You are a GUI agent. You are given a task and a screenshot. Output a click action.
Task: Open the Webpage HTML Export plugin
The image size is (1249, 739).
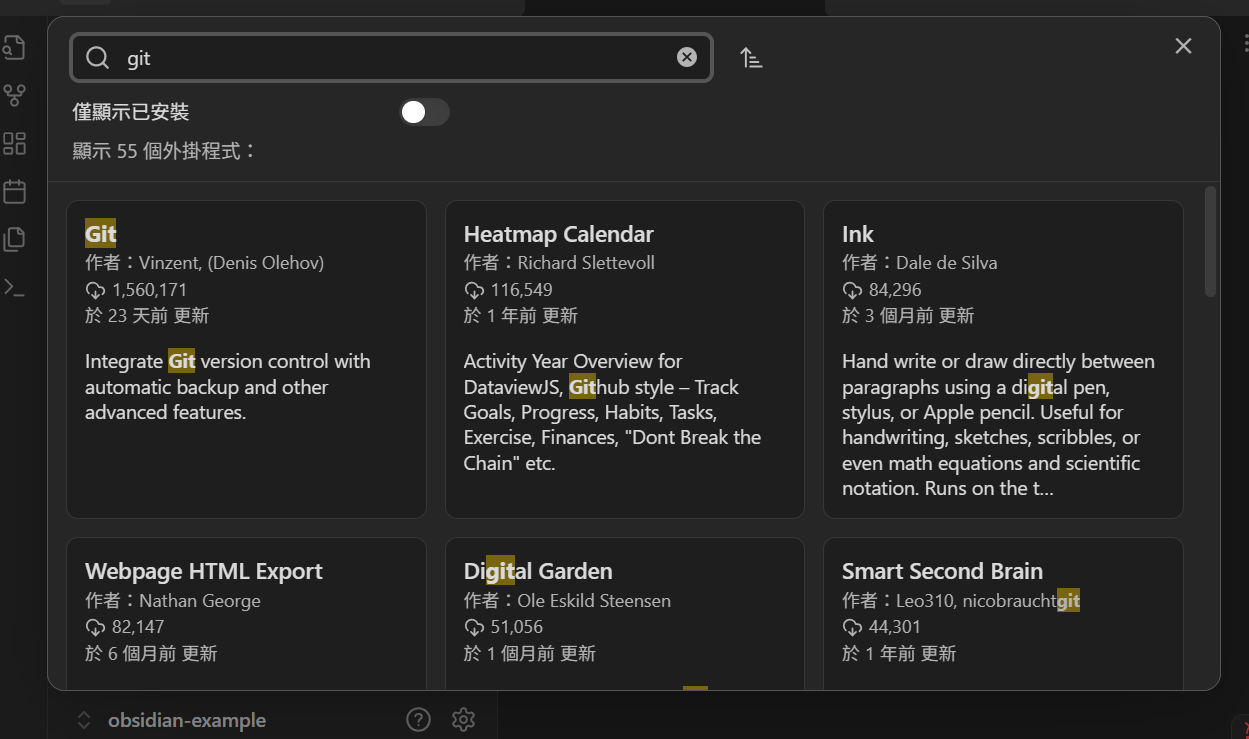(246, 614)
